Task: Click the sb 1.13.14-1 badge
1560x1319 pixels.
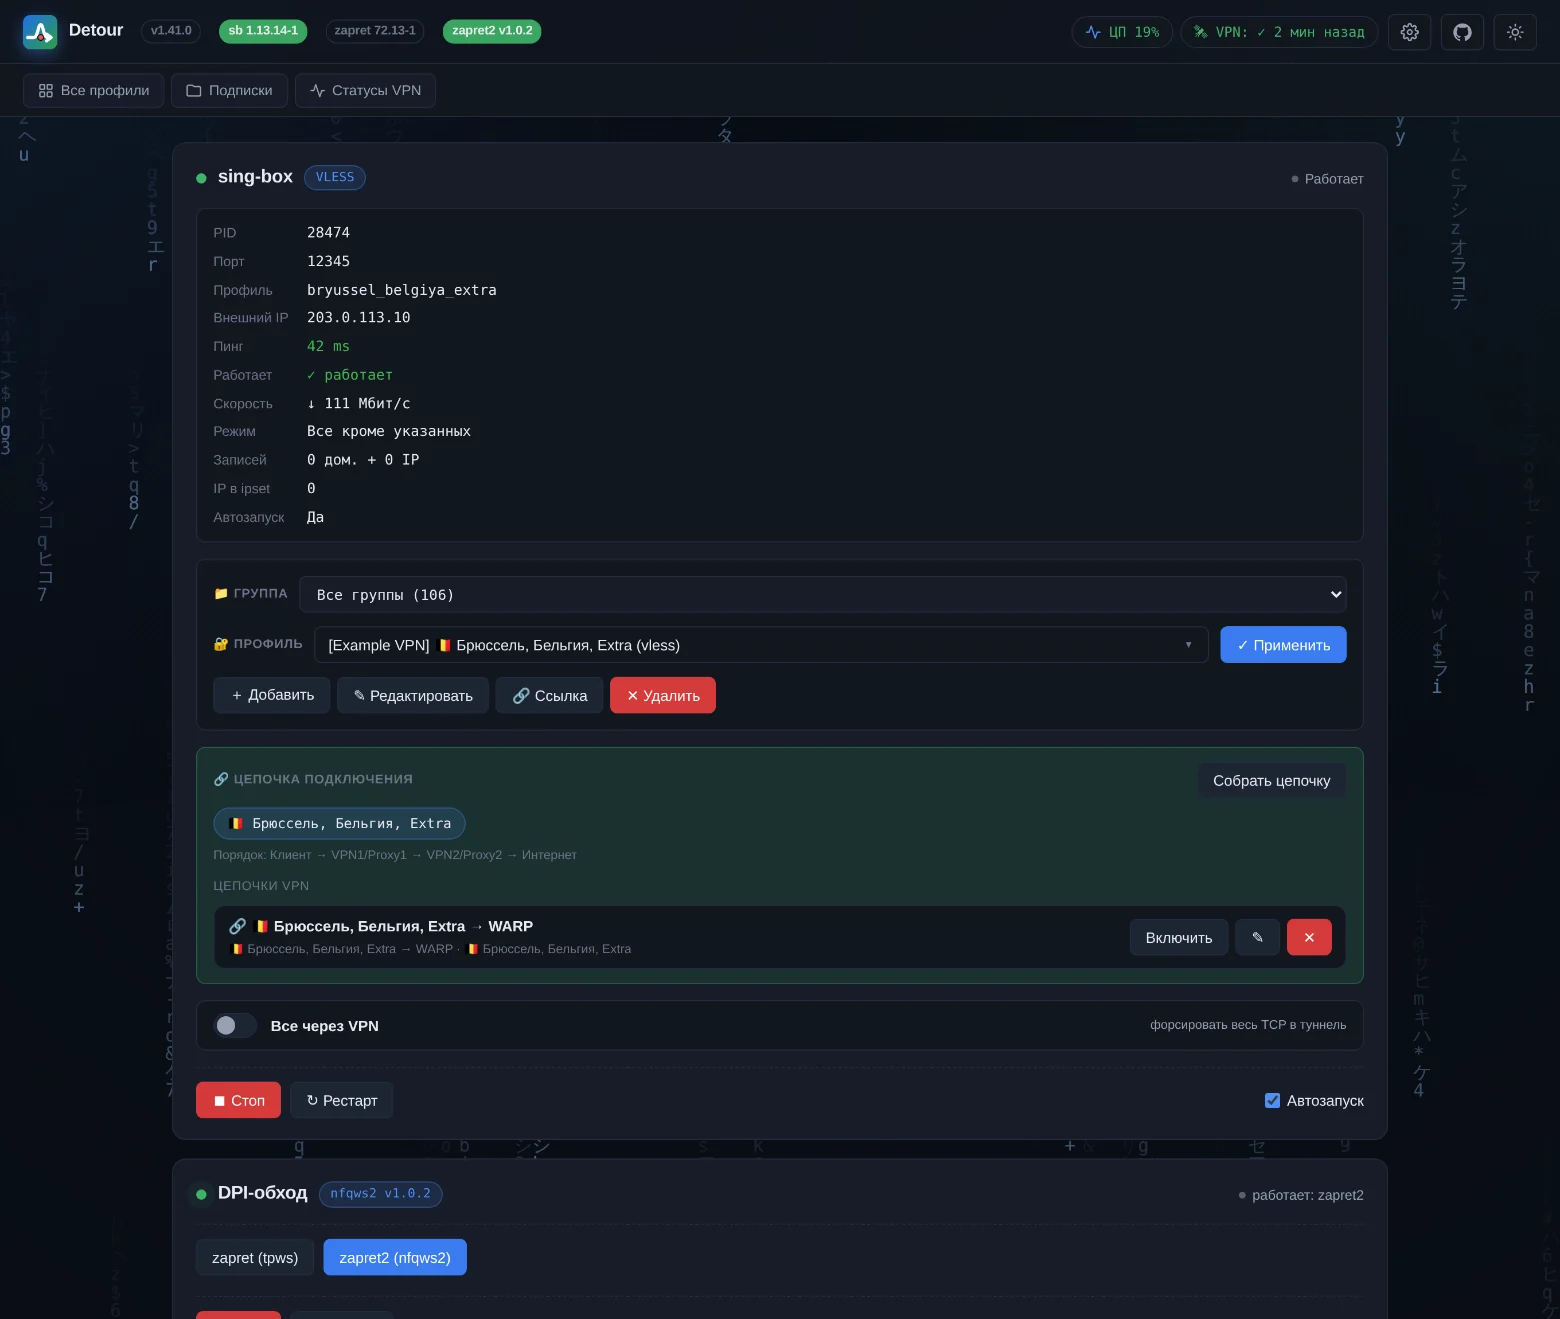Action: coord(263,31)
